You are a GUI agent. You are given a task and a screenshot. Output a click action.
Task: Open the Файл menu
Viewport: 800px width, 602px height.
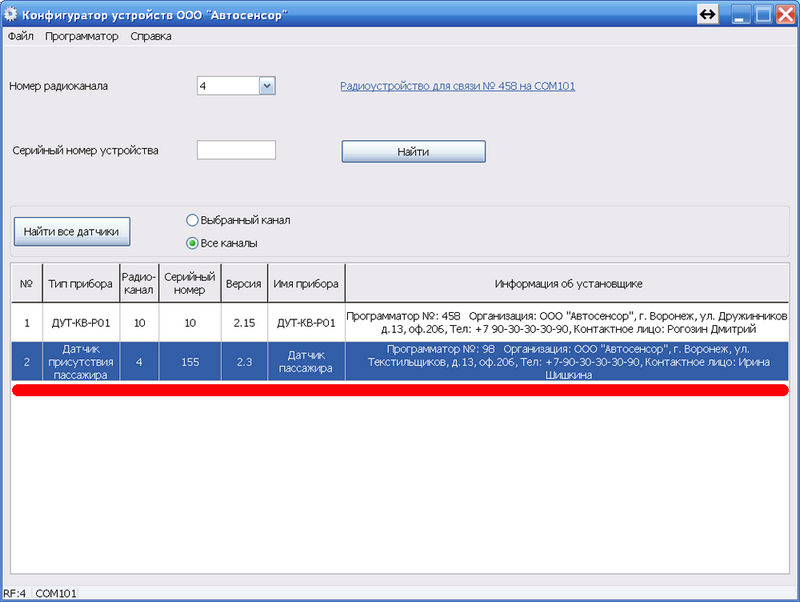click(x=20, y=36)
